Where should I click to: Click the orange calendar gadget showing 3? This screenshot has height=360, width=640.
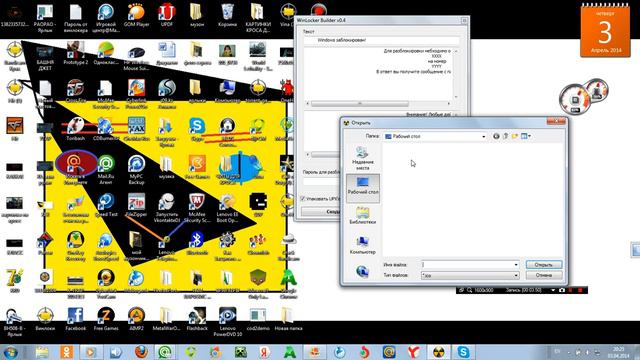pyautogui.click(x=605, y=31)
